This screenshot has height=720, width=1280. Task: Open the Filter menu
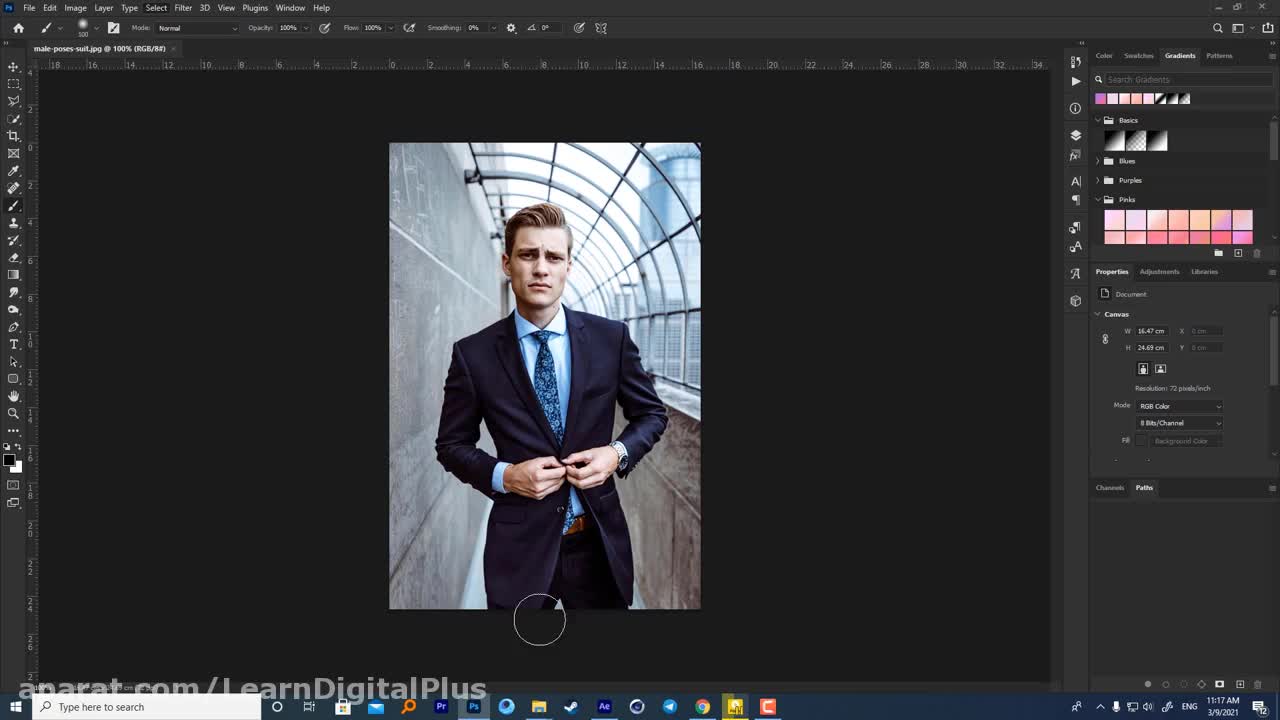click(x=183, y=8)
